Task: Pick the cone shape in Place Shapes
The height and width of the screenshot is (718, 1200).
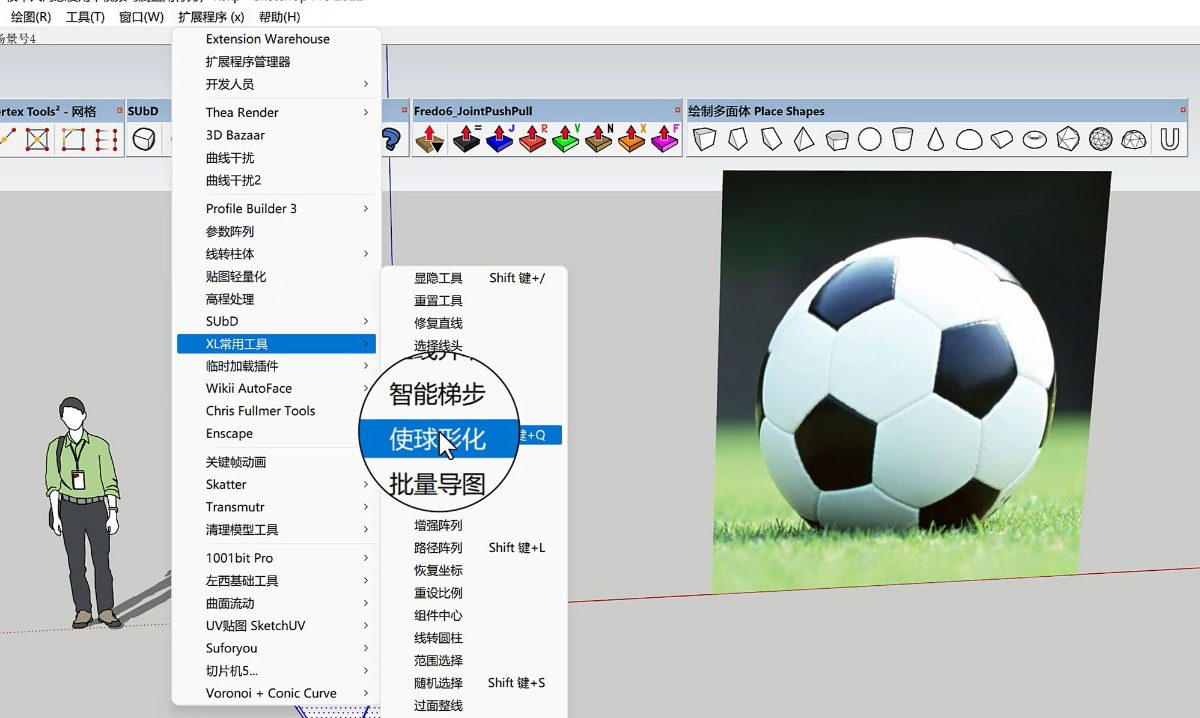Action: click(x=936, y=139)
